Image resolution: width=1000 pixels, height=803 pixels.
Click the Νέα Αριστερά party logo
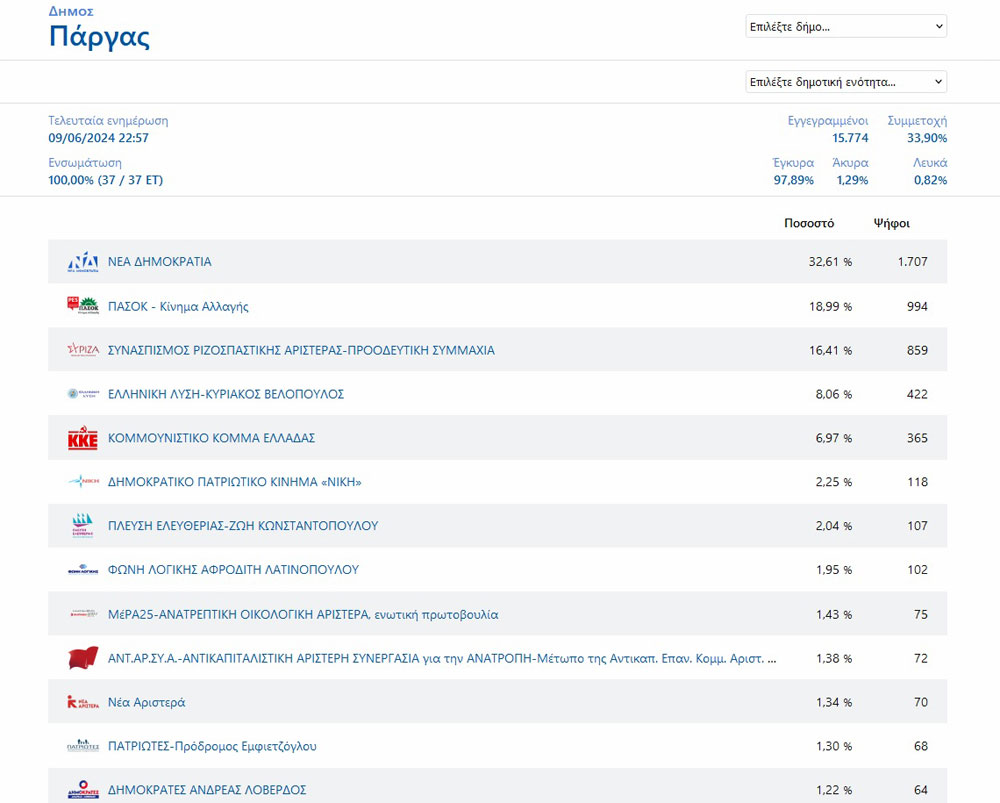click(82, 702)
